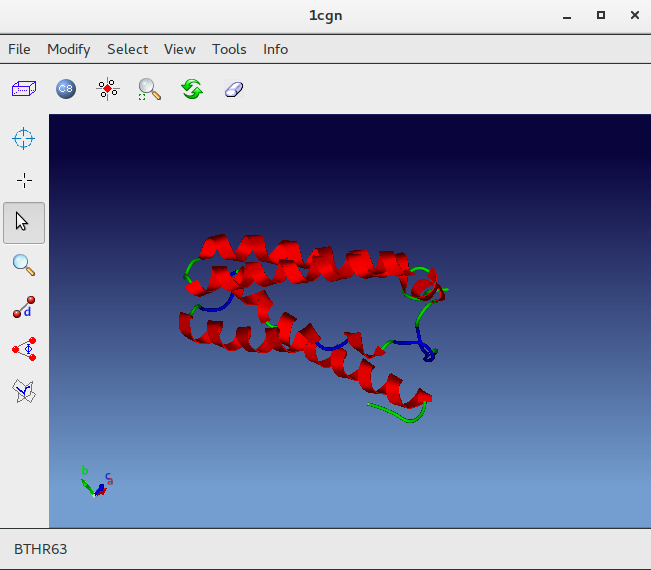Maximize the 1cgn window

601,15
